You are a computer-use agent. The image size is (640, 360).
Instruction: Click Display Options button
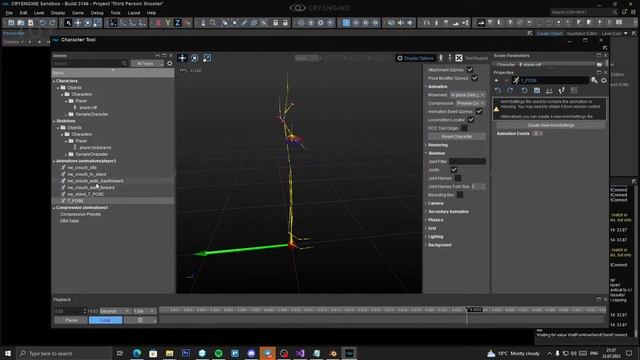click(415, 58)
